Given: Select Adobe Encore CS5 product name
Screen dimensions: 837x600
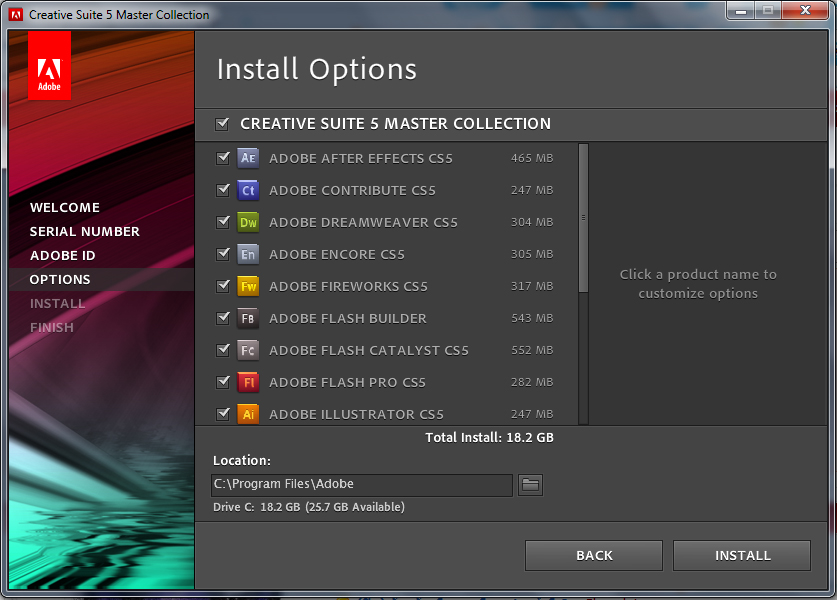Looking at the screenshot, I should click(337, 255).
